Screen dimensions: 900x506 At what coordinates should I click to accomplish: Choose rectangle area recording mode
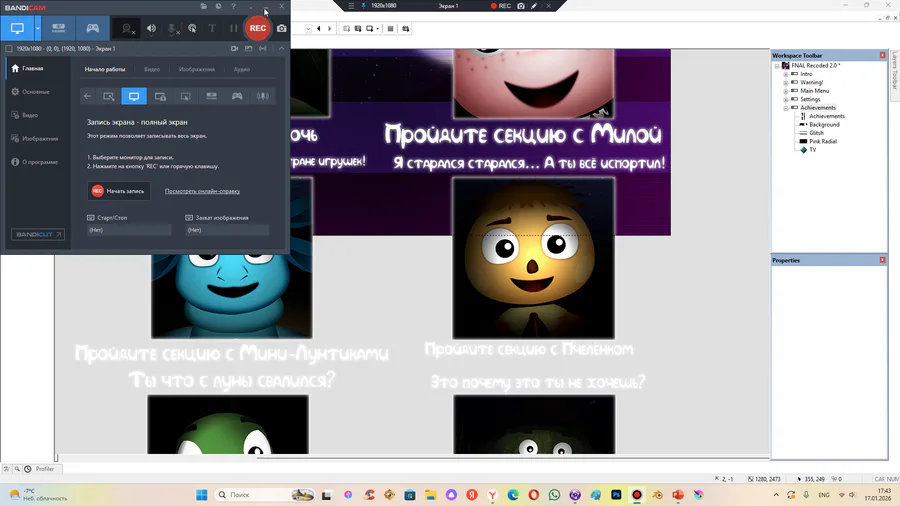pyautogui.click(x=108, y=96)
